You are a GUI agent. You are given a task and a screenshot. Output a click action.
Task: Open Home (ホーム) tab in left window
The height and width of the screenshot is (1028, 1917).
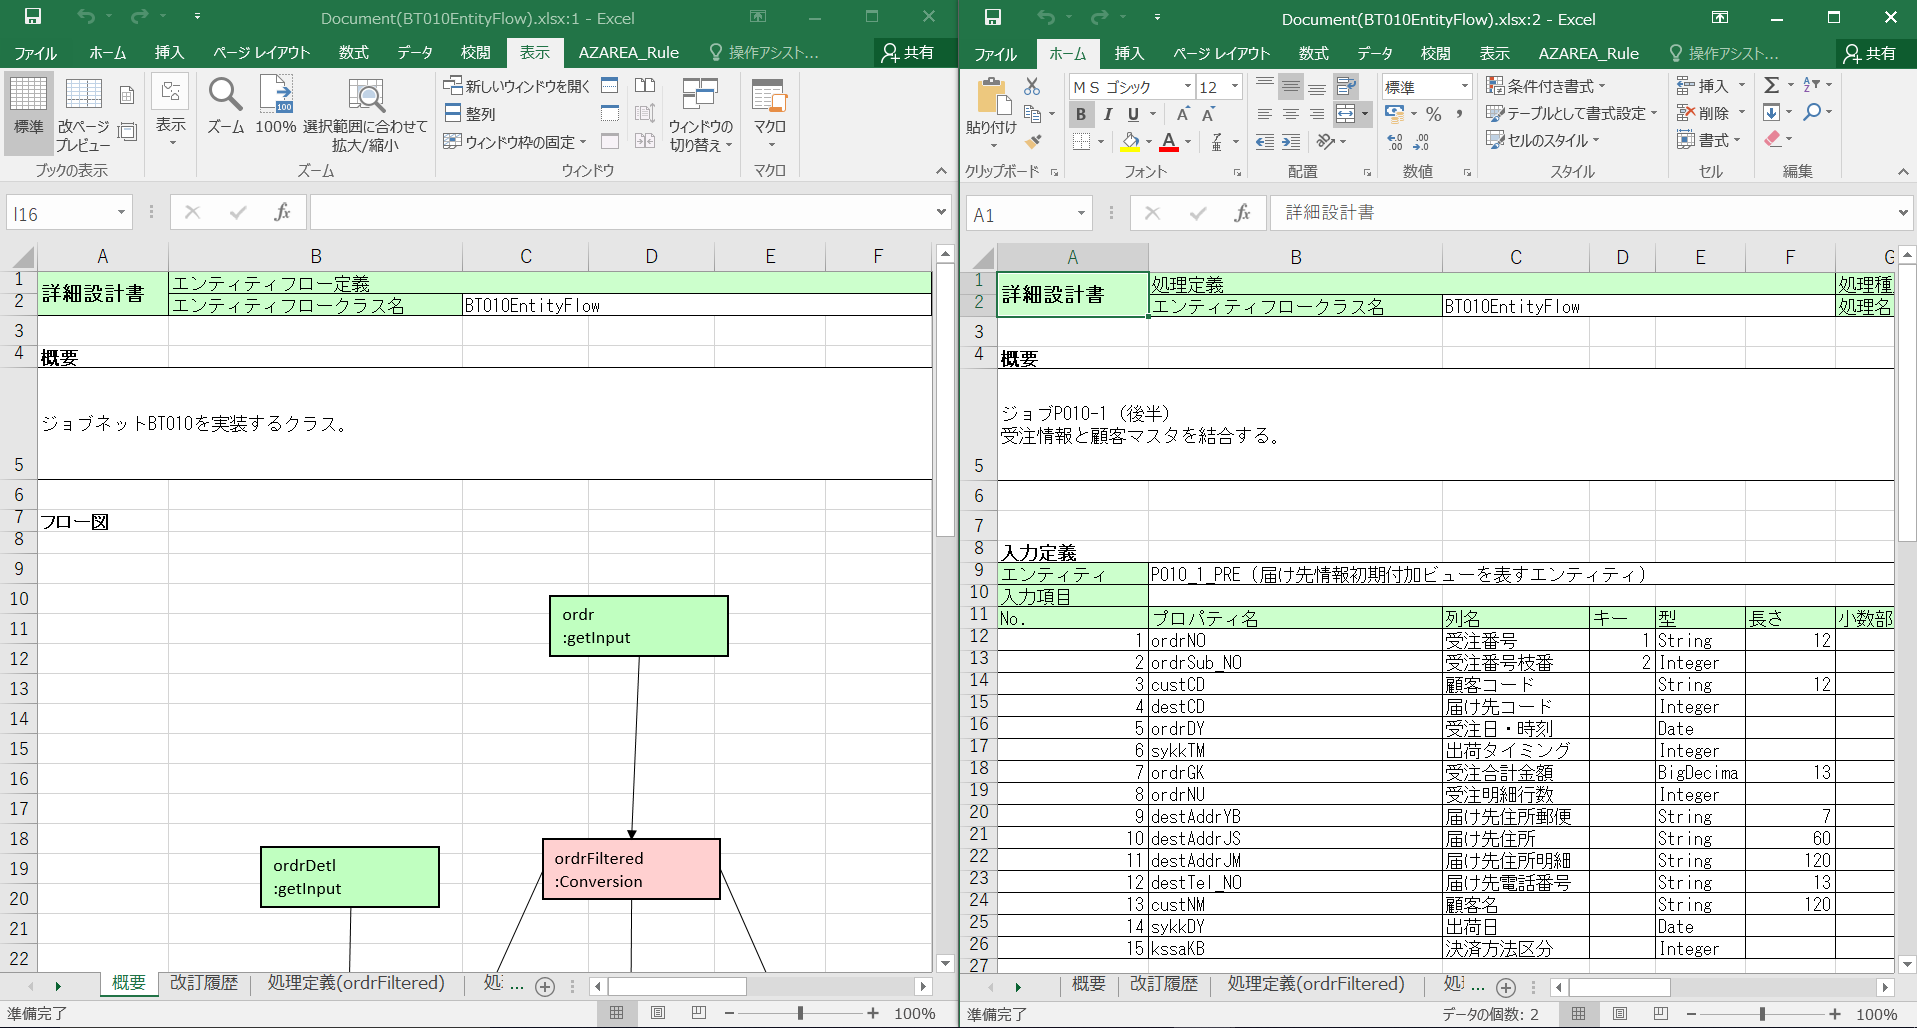click(107, 53)
